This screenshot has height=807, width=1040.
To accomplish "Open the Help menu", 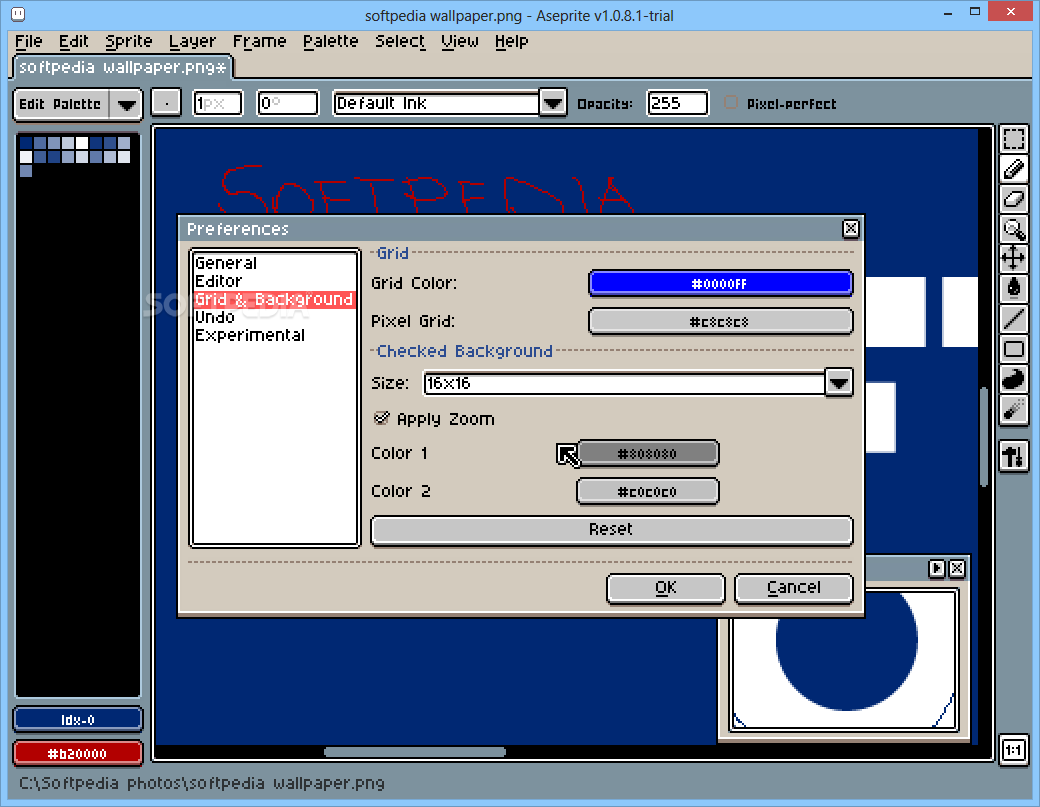I will click(511, 41).
